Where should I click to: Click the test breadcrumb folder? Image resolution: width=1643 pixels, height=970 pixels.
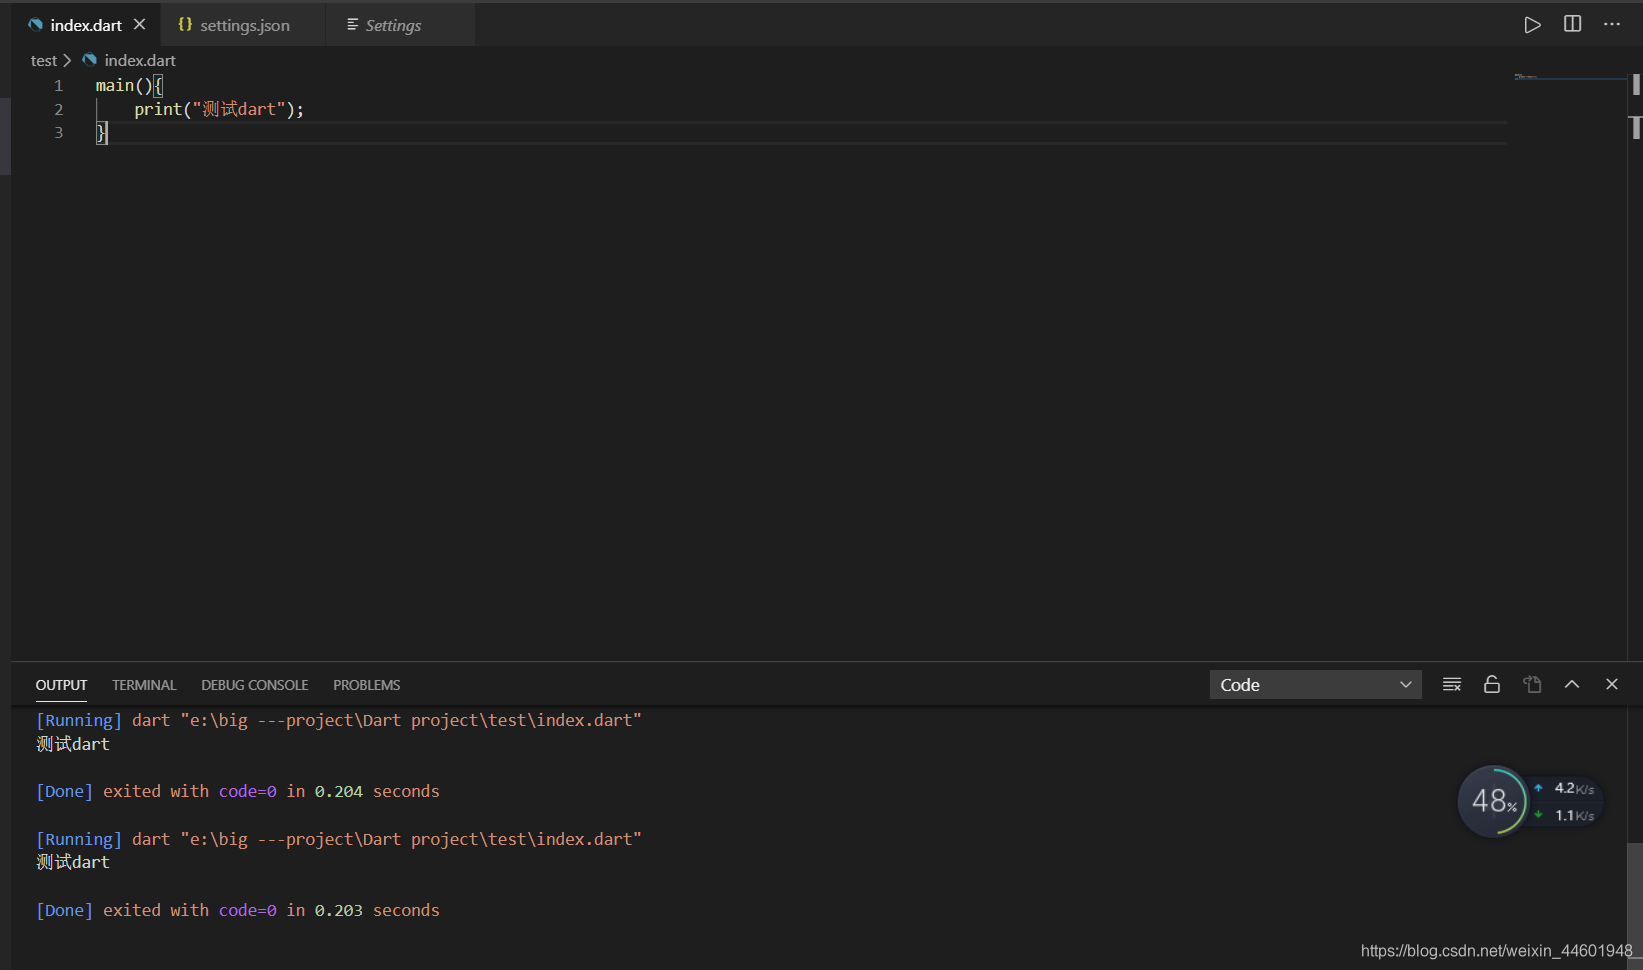(x=43, y=61)
